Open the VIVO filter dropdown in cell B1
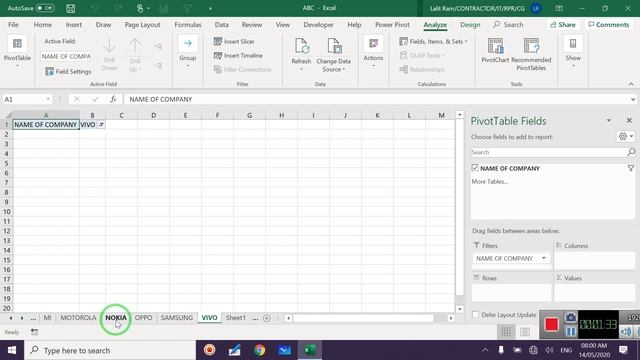This screenshot has width=640, height=360. coord(101,124)
